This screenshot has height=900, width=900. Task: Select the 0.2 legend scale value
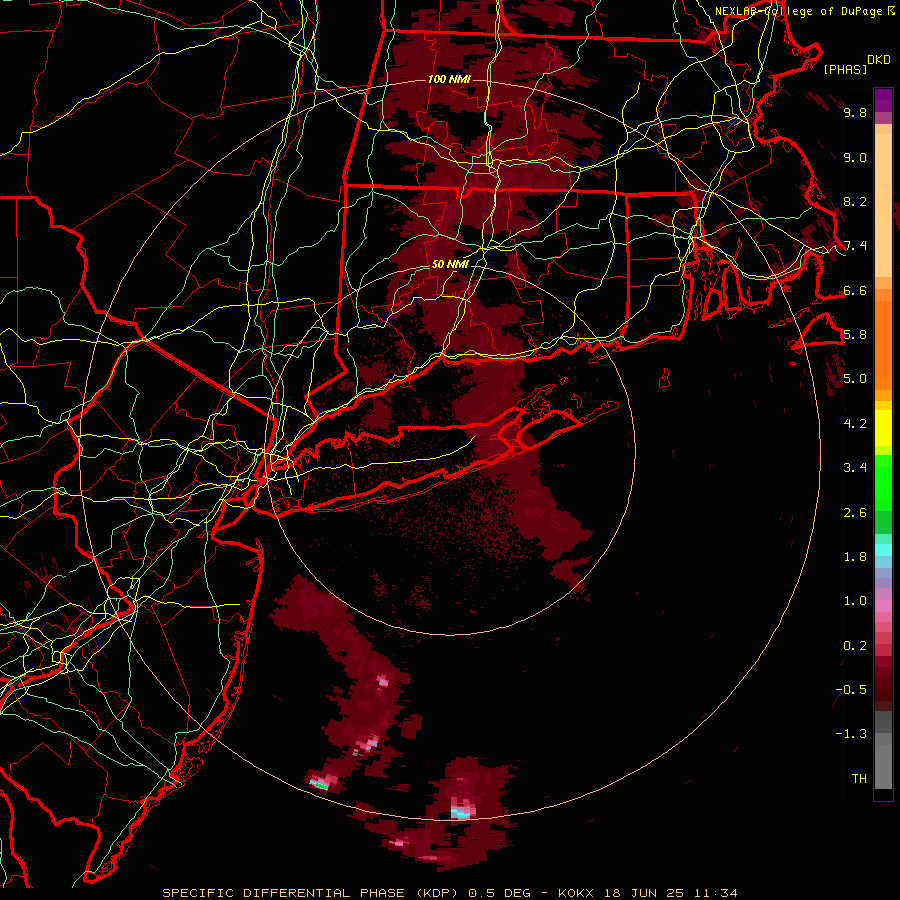855,646
